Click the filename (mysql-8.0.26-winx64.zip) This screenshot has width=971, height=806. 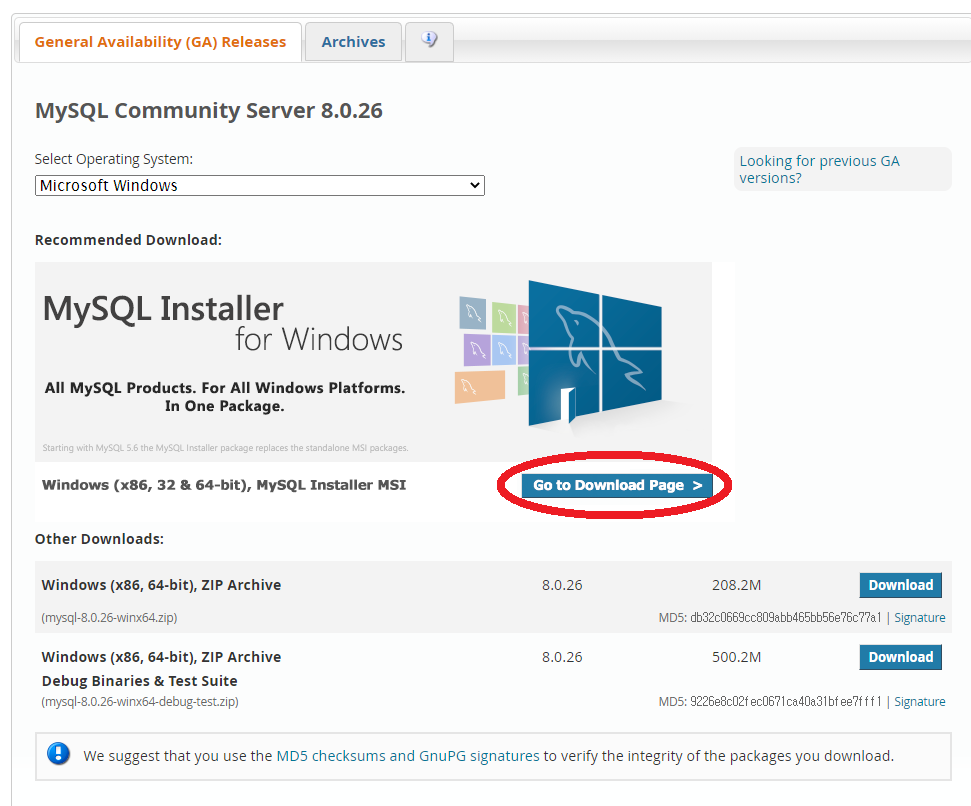point(109,618)
